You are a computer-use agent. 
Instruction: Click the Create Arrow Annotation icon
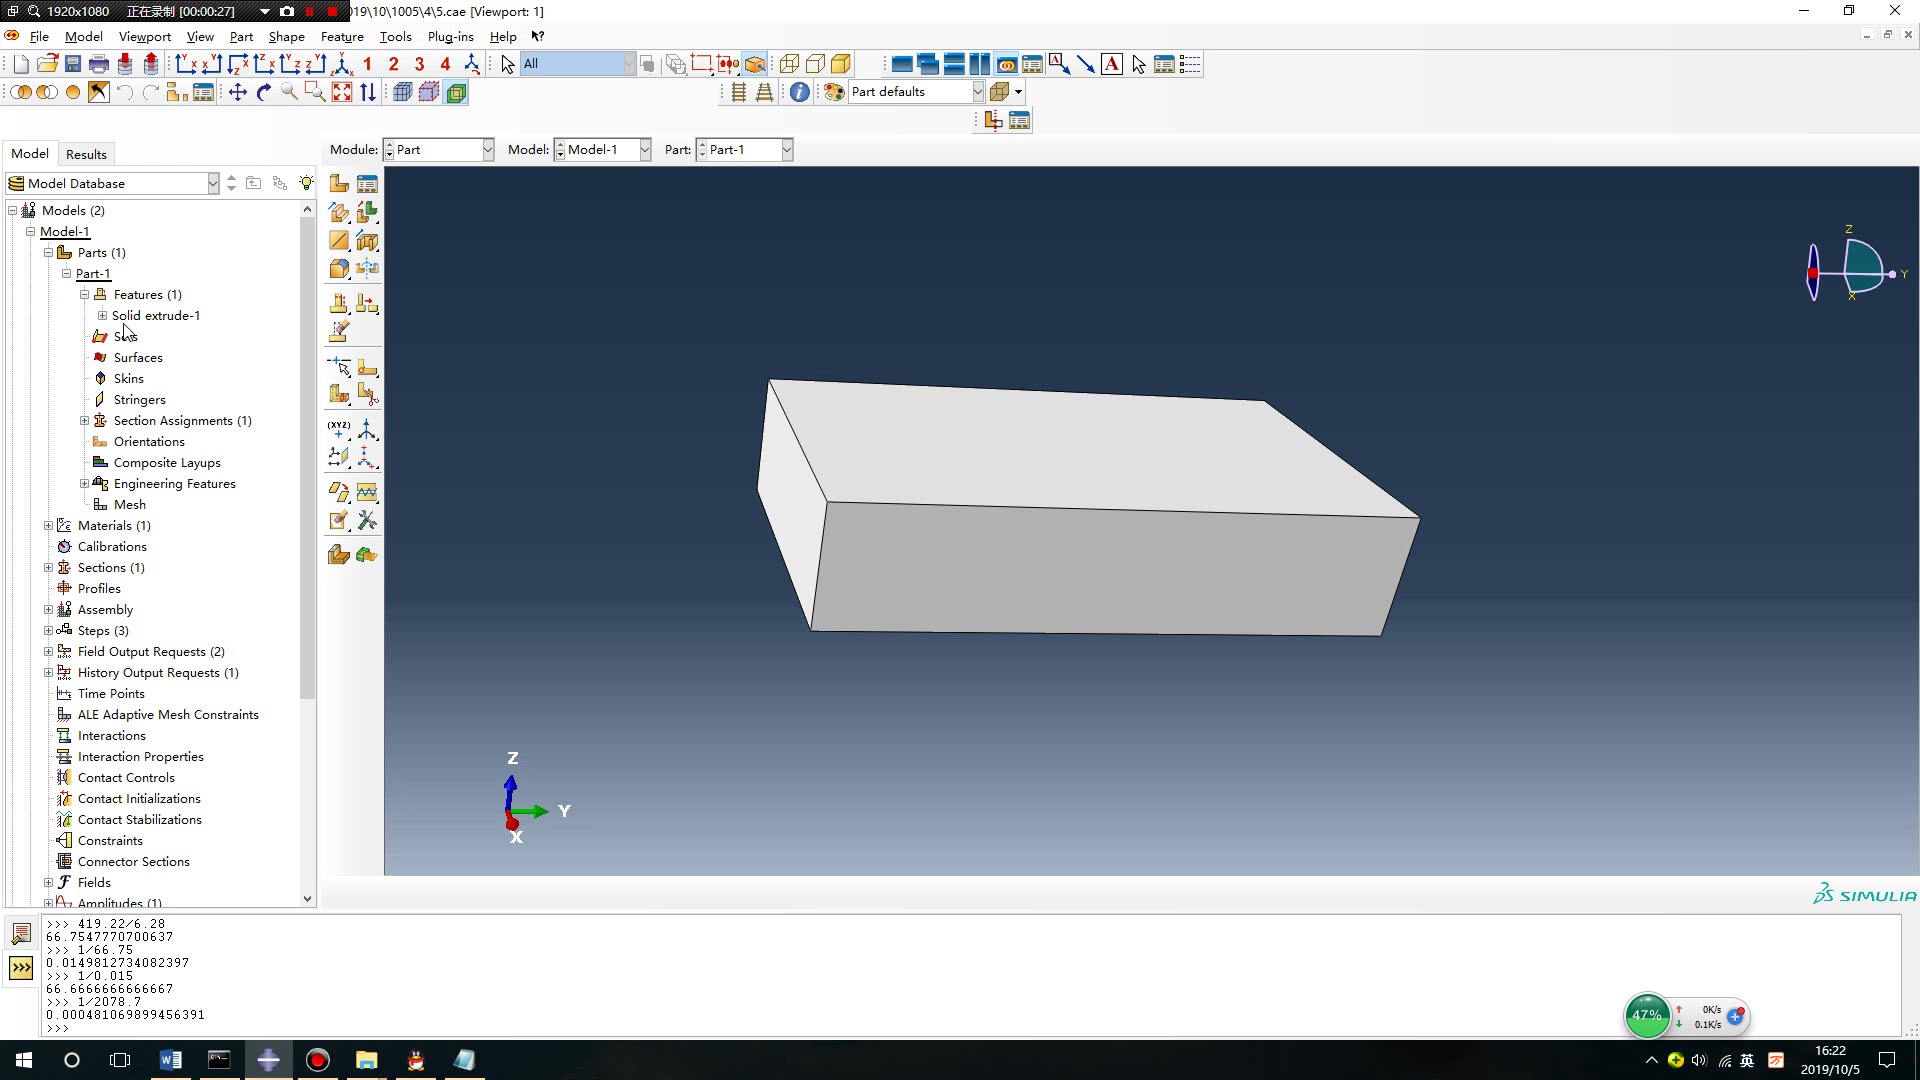1086,64
